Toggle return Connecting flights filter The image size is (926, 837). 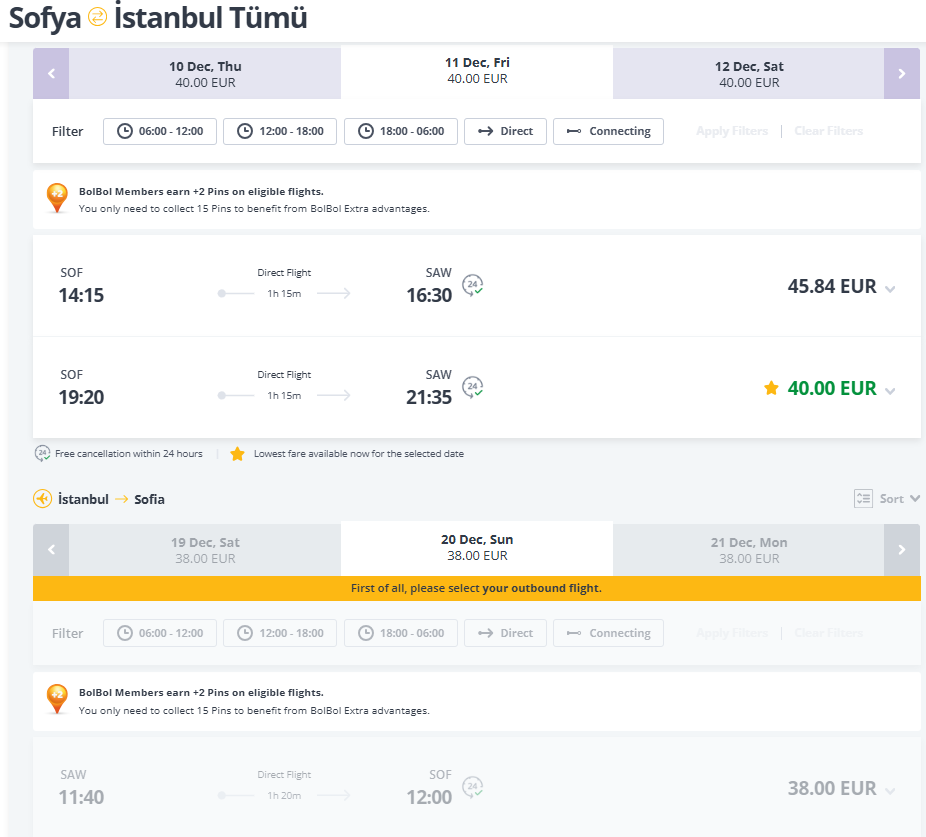point(608,633)
